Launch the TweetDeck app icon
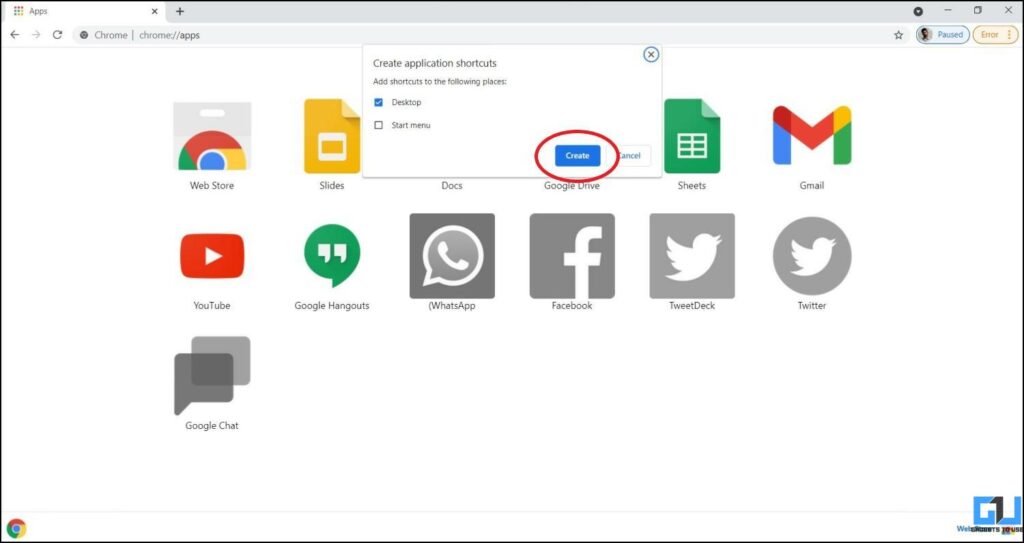Screen dimensions: 1024x543 coord(691,256)
